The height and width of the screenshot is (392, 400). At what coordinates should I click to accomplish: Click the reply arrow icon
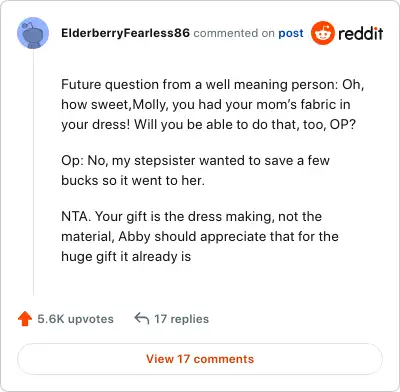(x=142, y=319)
